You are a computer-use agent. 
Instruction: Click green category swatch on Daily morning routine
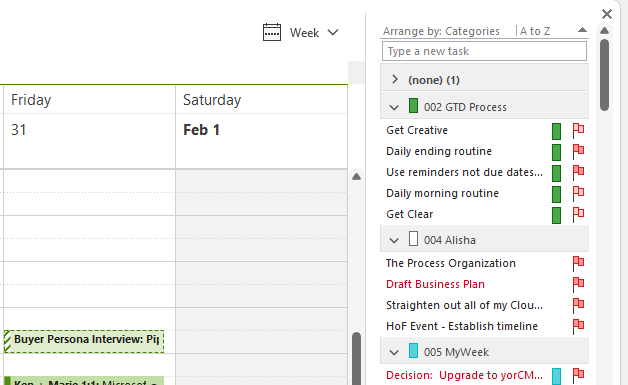556,194
